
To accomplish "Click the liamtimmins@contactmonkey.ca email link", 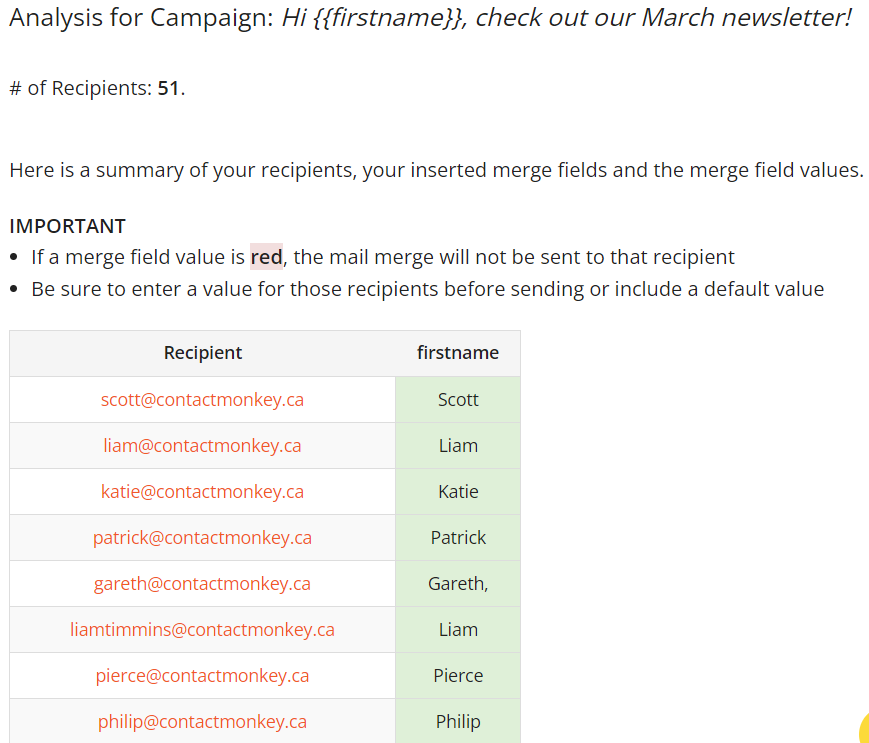I will (202, 630).
